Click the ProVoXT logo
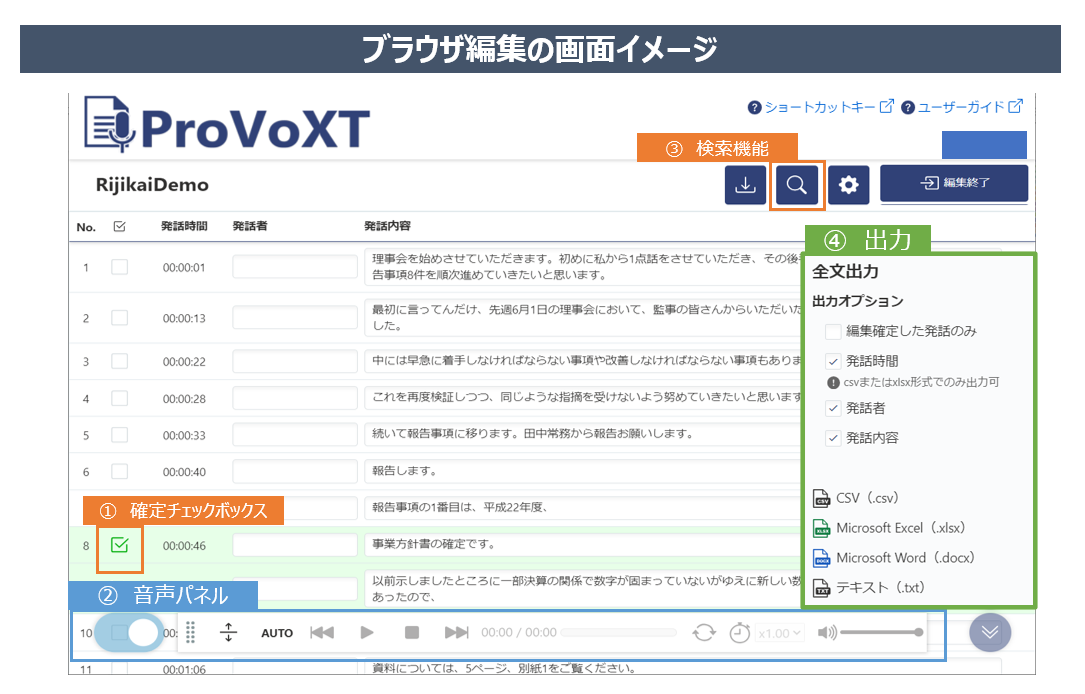Image resolution: width=1085 pixels, height=694 pixels. coord(227,125)
